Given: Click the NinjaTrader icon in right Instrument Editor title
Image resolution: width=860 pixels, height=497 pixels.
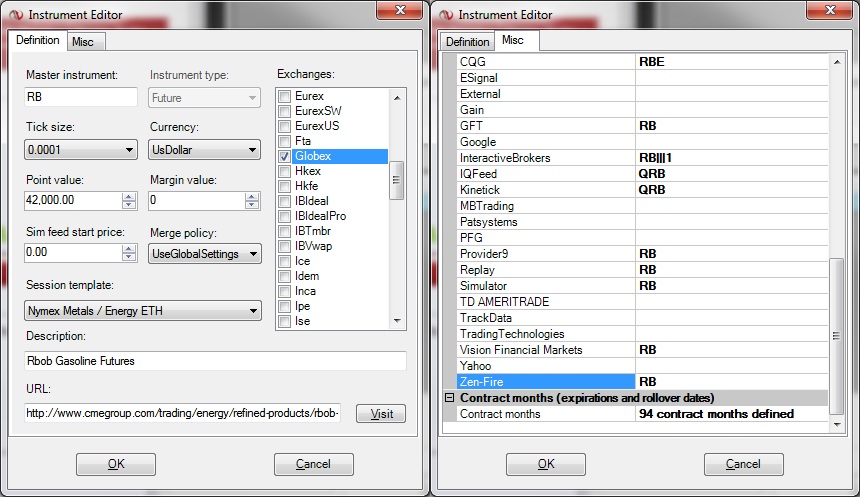Looking at the screenshot, I should (446, 15).
